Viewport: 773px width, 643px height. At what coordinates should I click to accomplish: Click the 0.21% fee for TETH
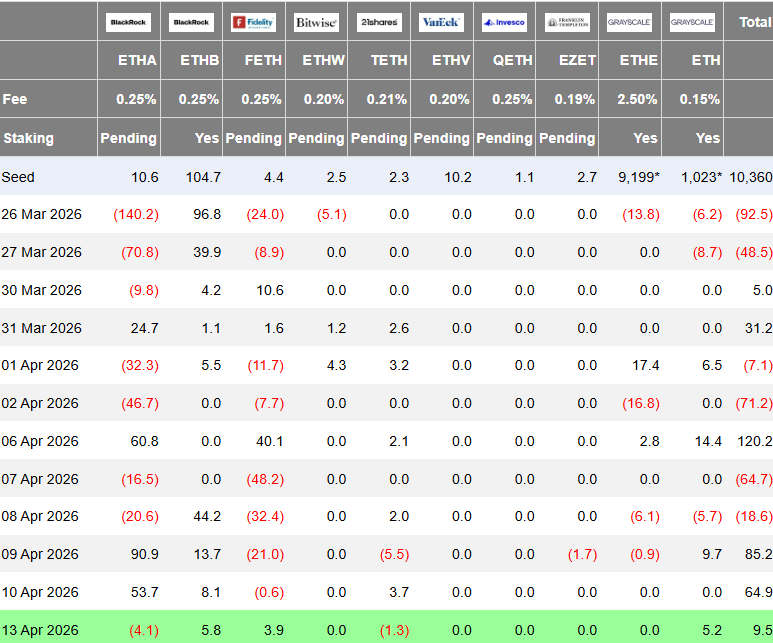click(387, 99)
